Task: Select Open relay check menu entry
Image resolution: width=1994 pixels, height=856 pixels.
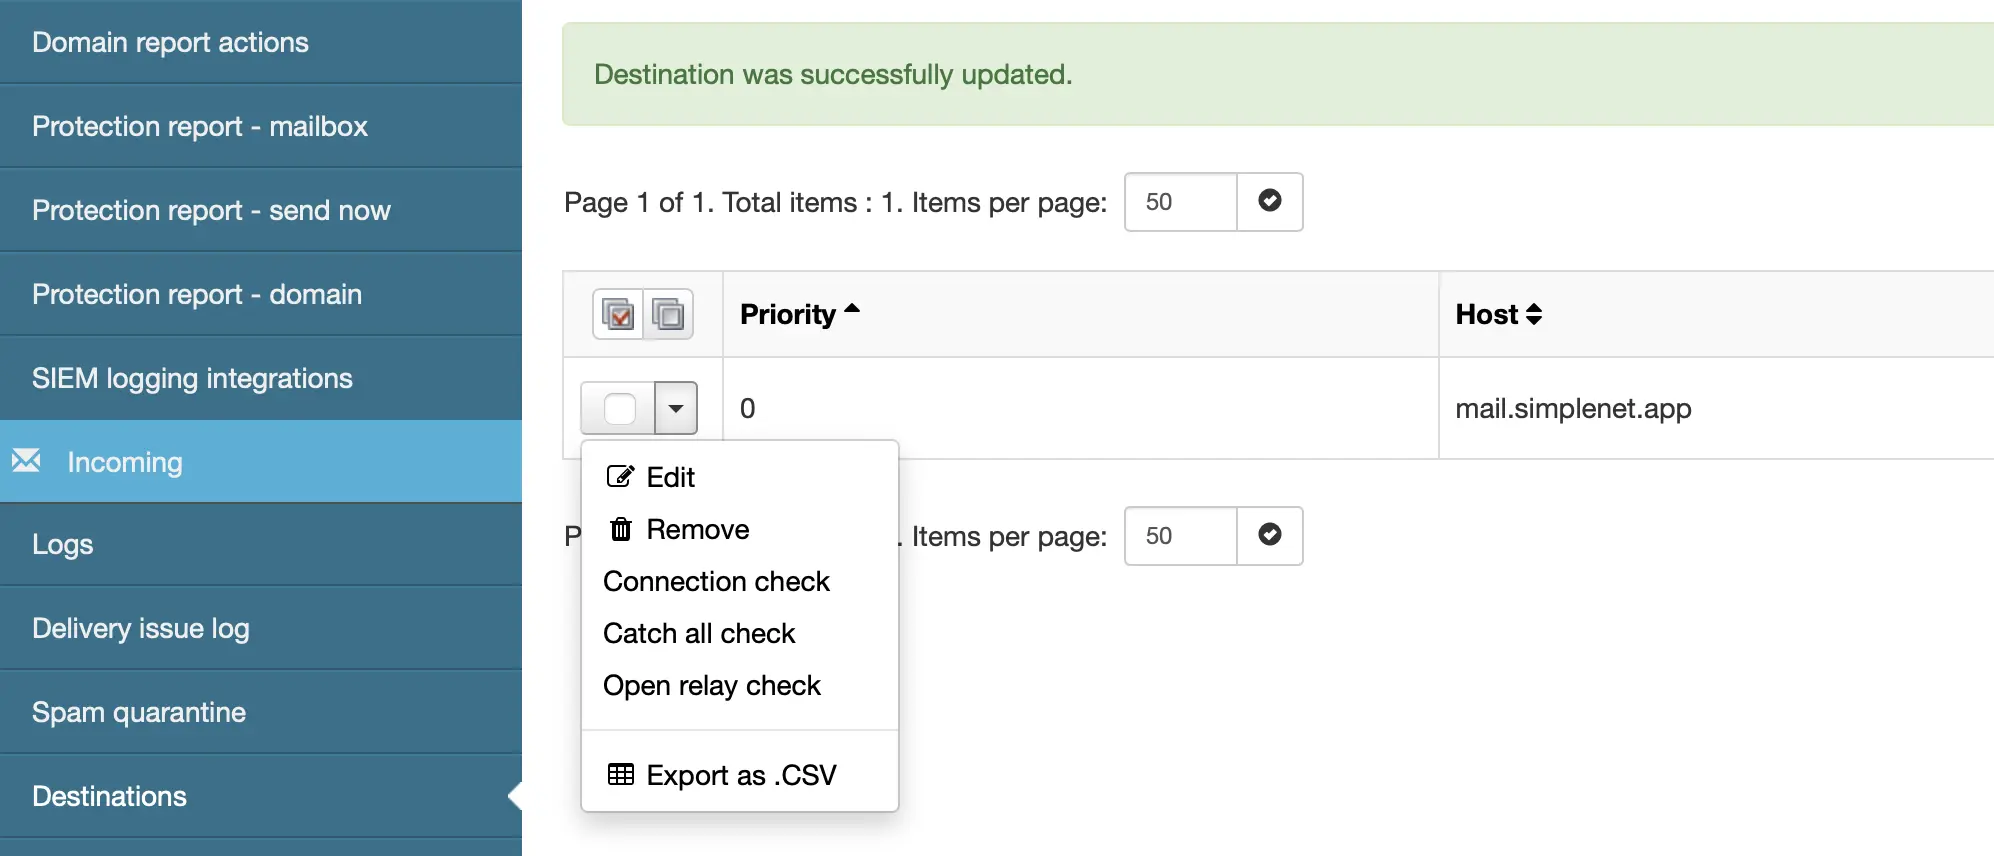Action: click(x=711, y=685)
